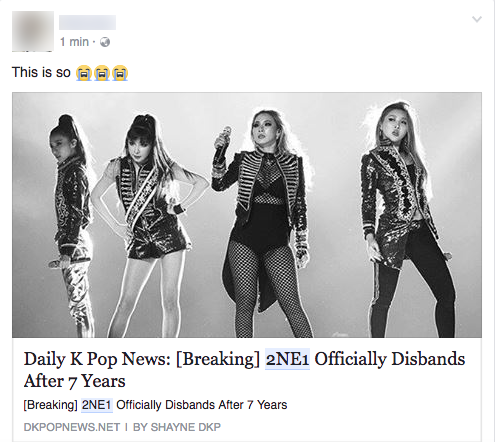Open the post options chevron menu
Image resolution: width=495 pixels, height=442 pixels.
(x=477, y=19)
